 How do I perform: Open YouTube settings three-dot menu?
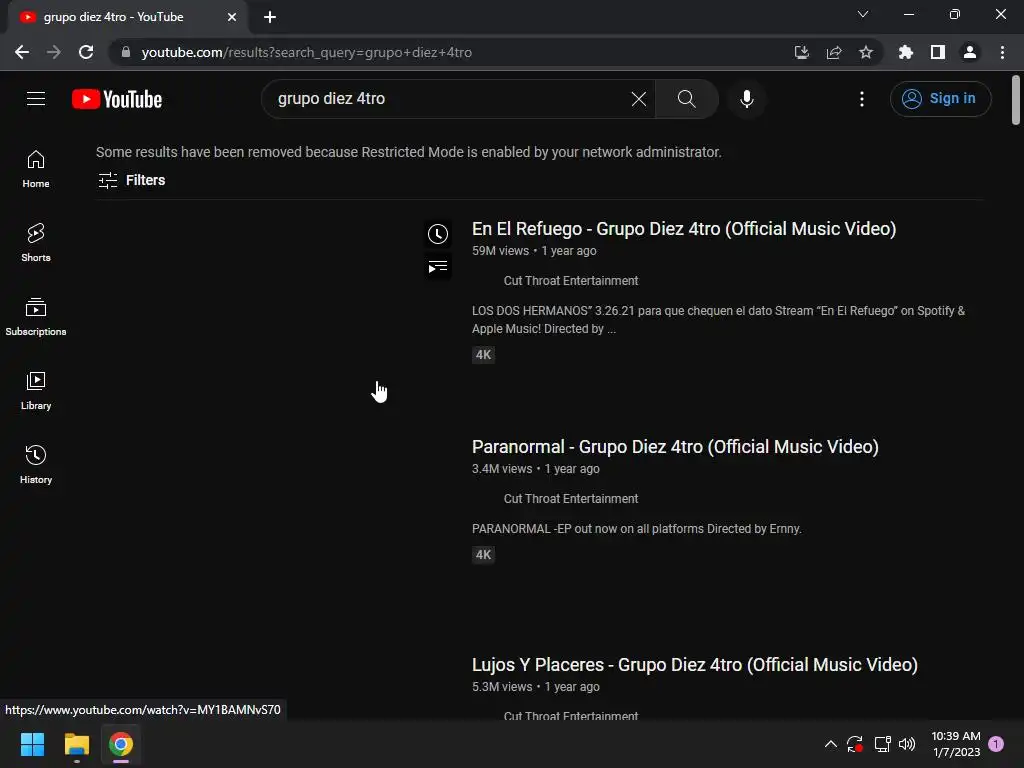tap(861, 99)
